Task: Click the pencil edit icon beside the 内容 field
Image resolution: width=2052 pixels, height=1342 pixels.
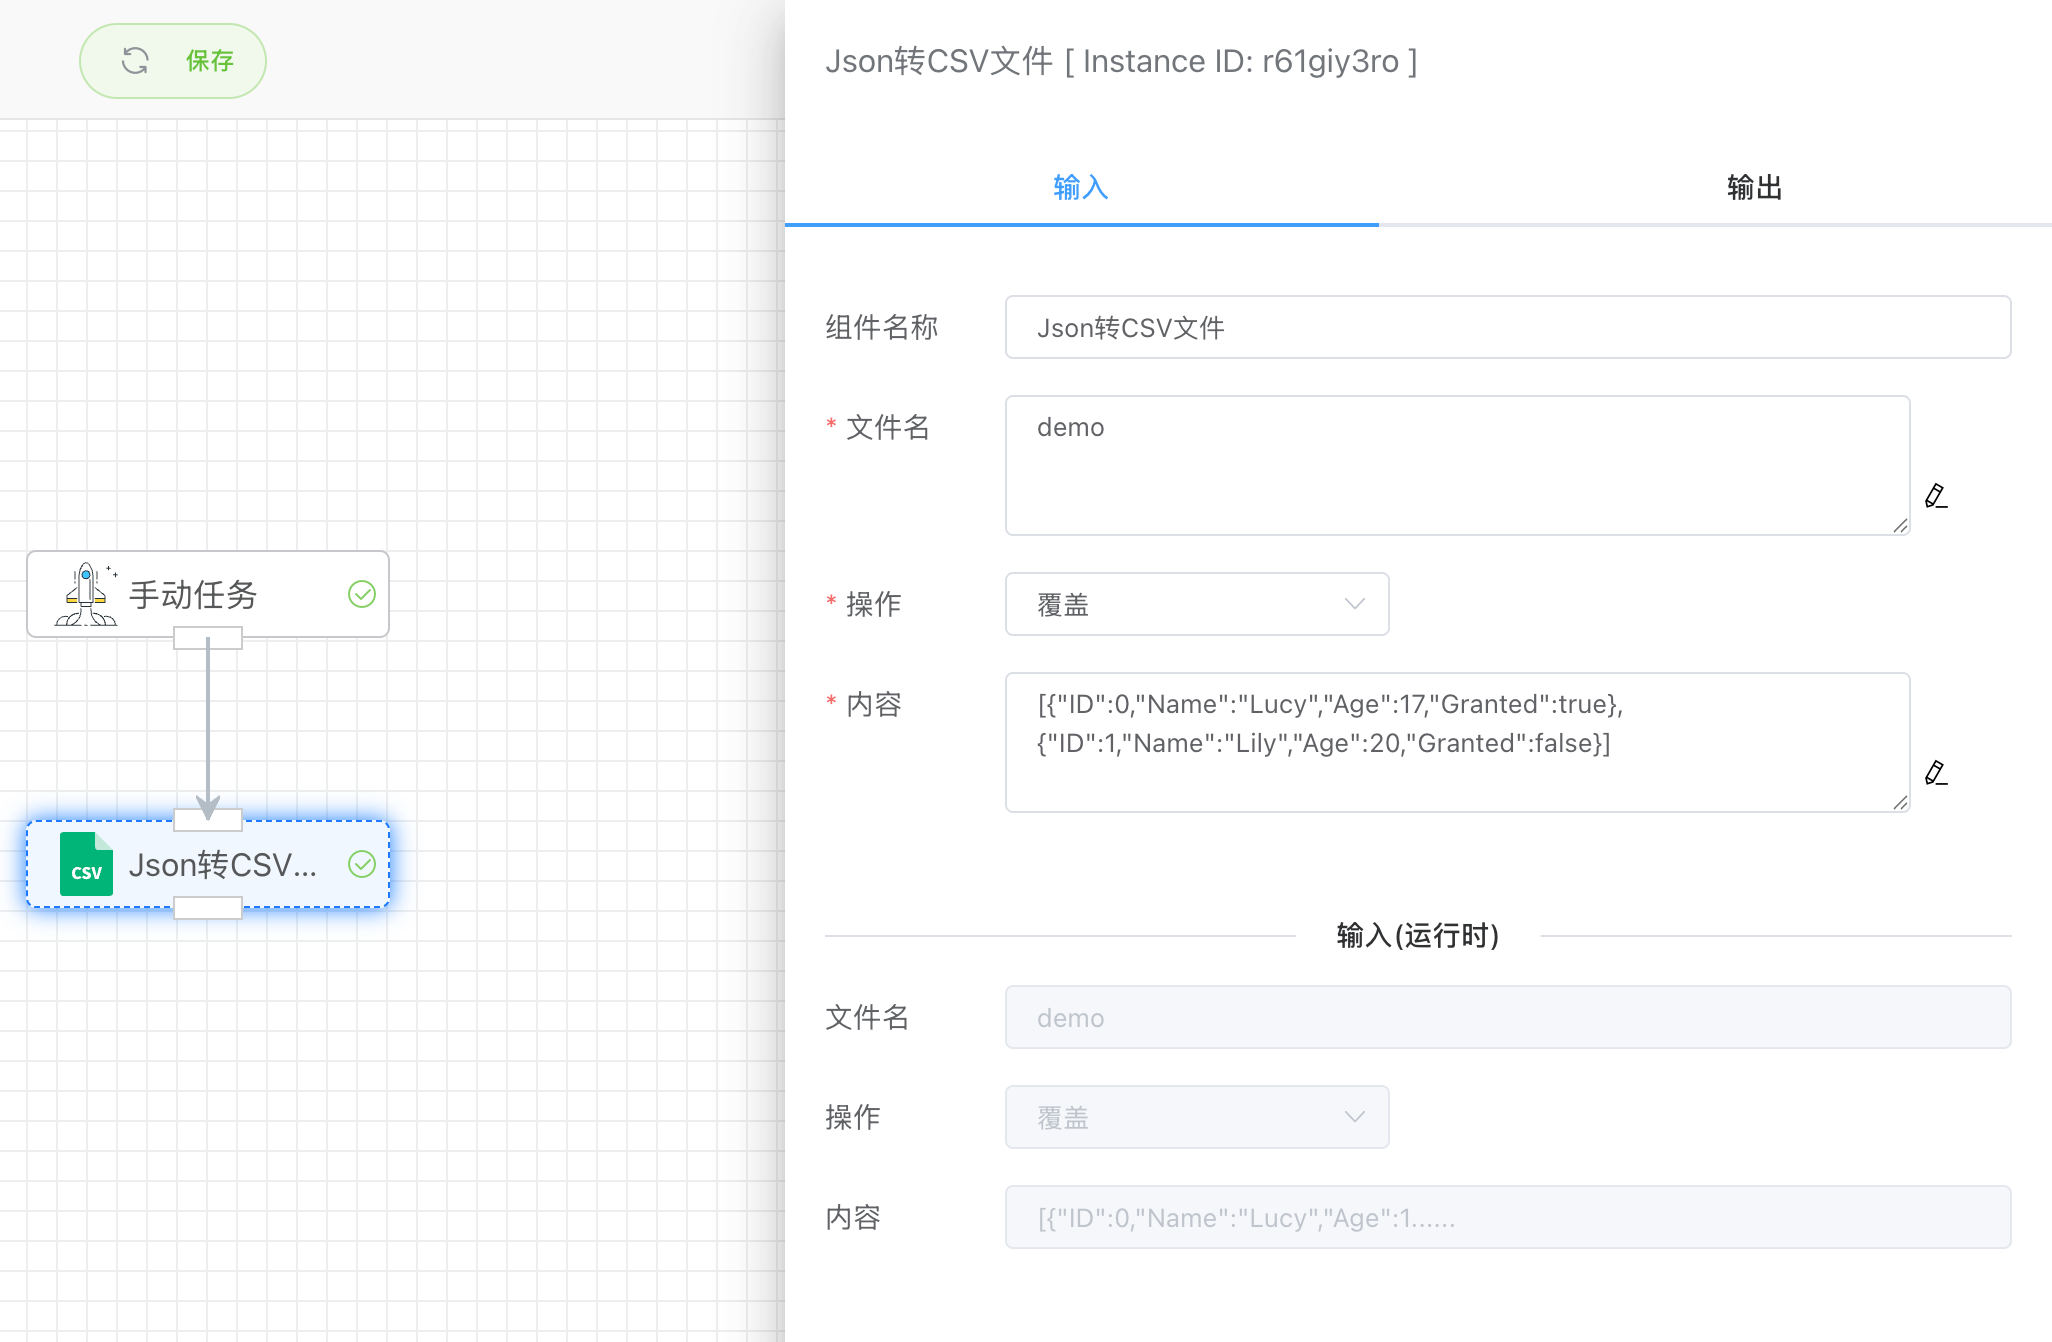Action: tap(1936, 771)
